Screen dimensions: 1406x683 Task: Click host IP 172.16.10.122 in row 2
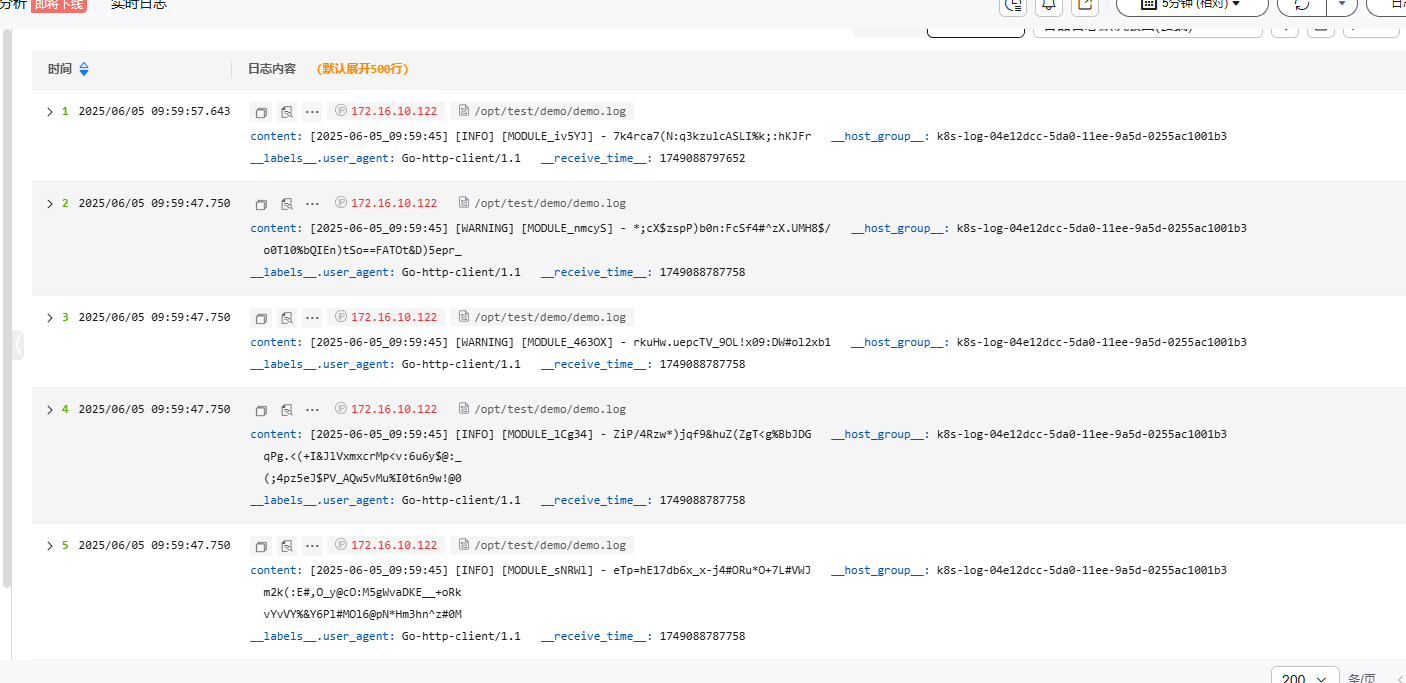pos(394,204)
